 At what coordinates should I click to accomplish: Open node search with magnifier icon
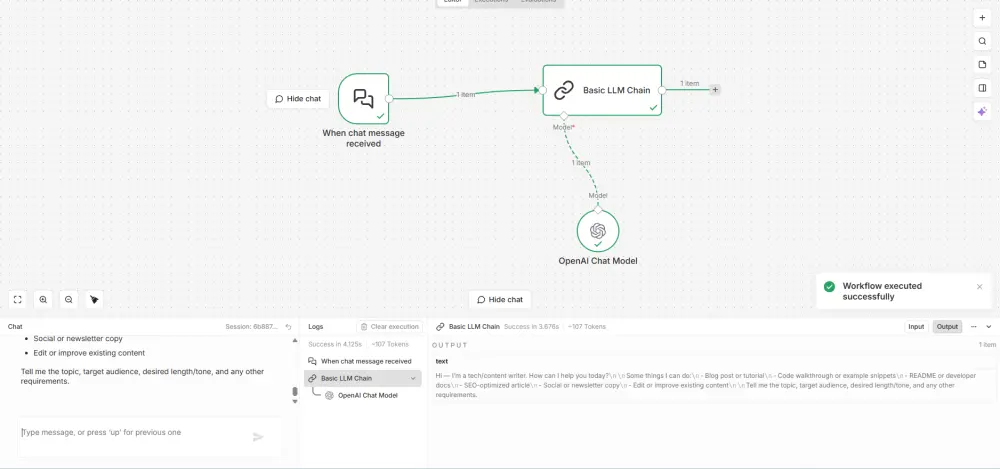(x=982, y=41)
